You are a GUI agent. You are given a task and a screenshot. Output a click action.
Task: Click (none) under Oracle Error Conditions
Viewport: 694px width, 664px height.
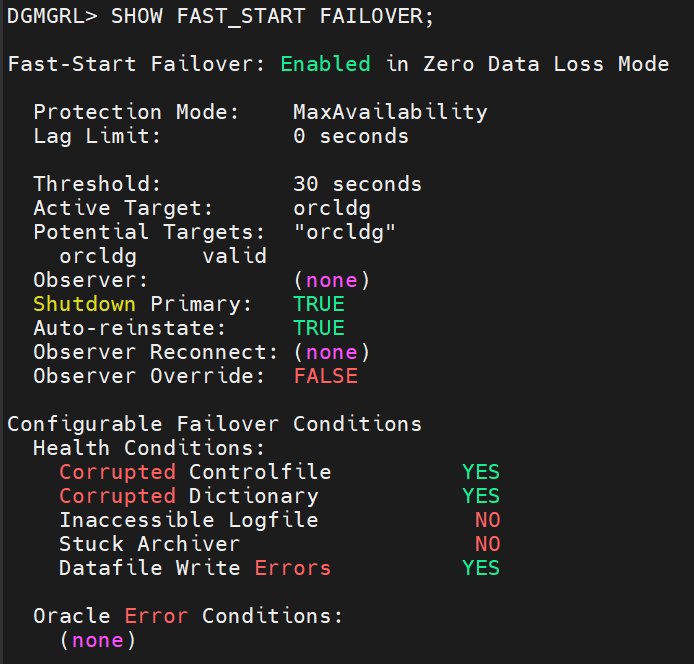pyautogui.click(x=97, y=640)
